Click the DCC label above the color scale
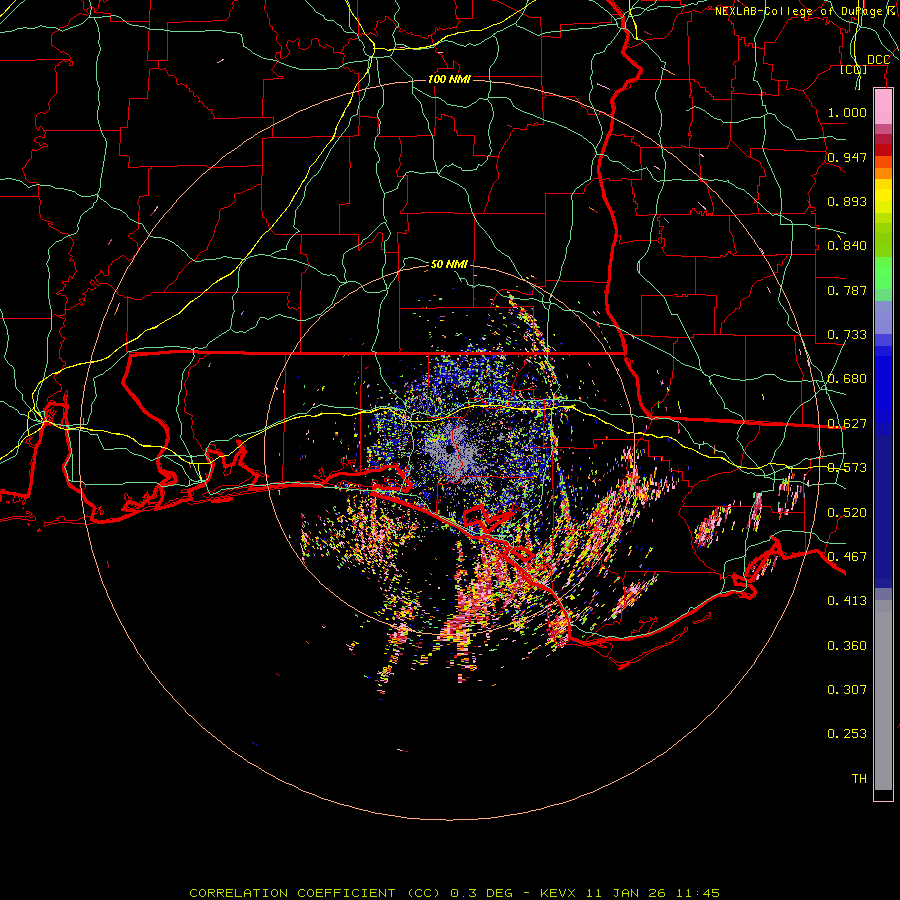Viewport: 900px width, 900px height. [x=878, y=60]
